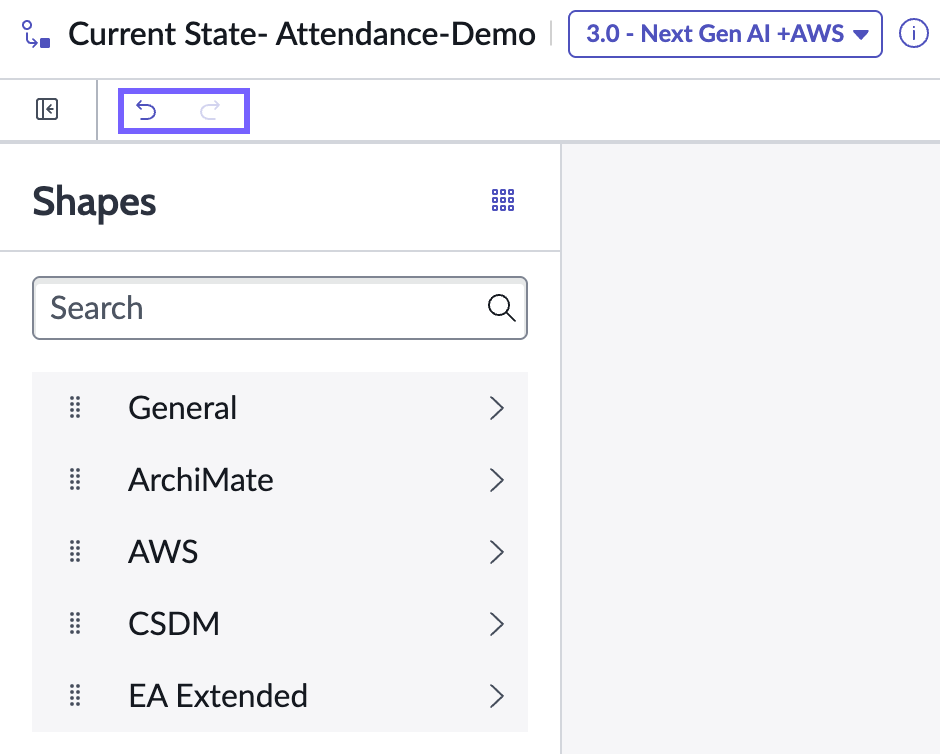Screen dimensions: 940x754
Task: Expand the CSDM chevron
Action: tap(496, 624)
